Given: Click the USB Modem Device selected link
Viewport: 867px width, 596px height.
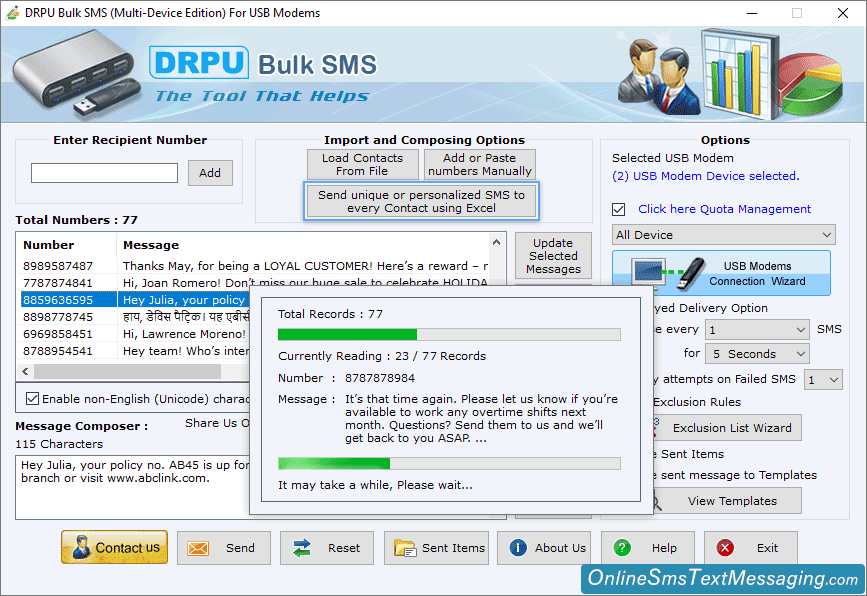Looking at the screenshot, I should (x=706, y=176).
